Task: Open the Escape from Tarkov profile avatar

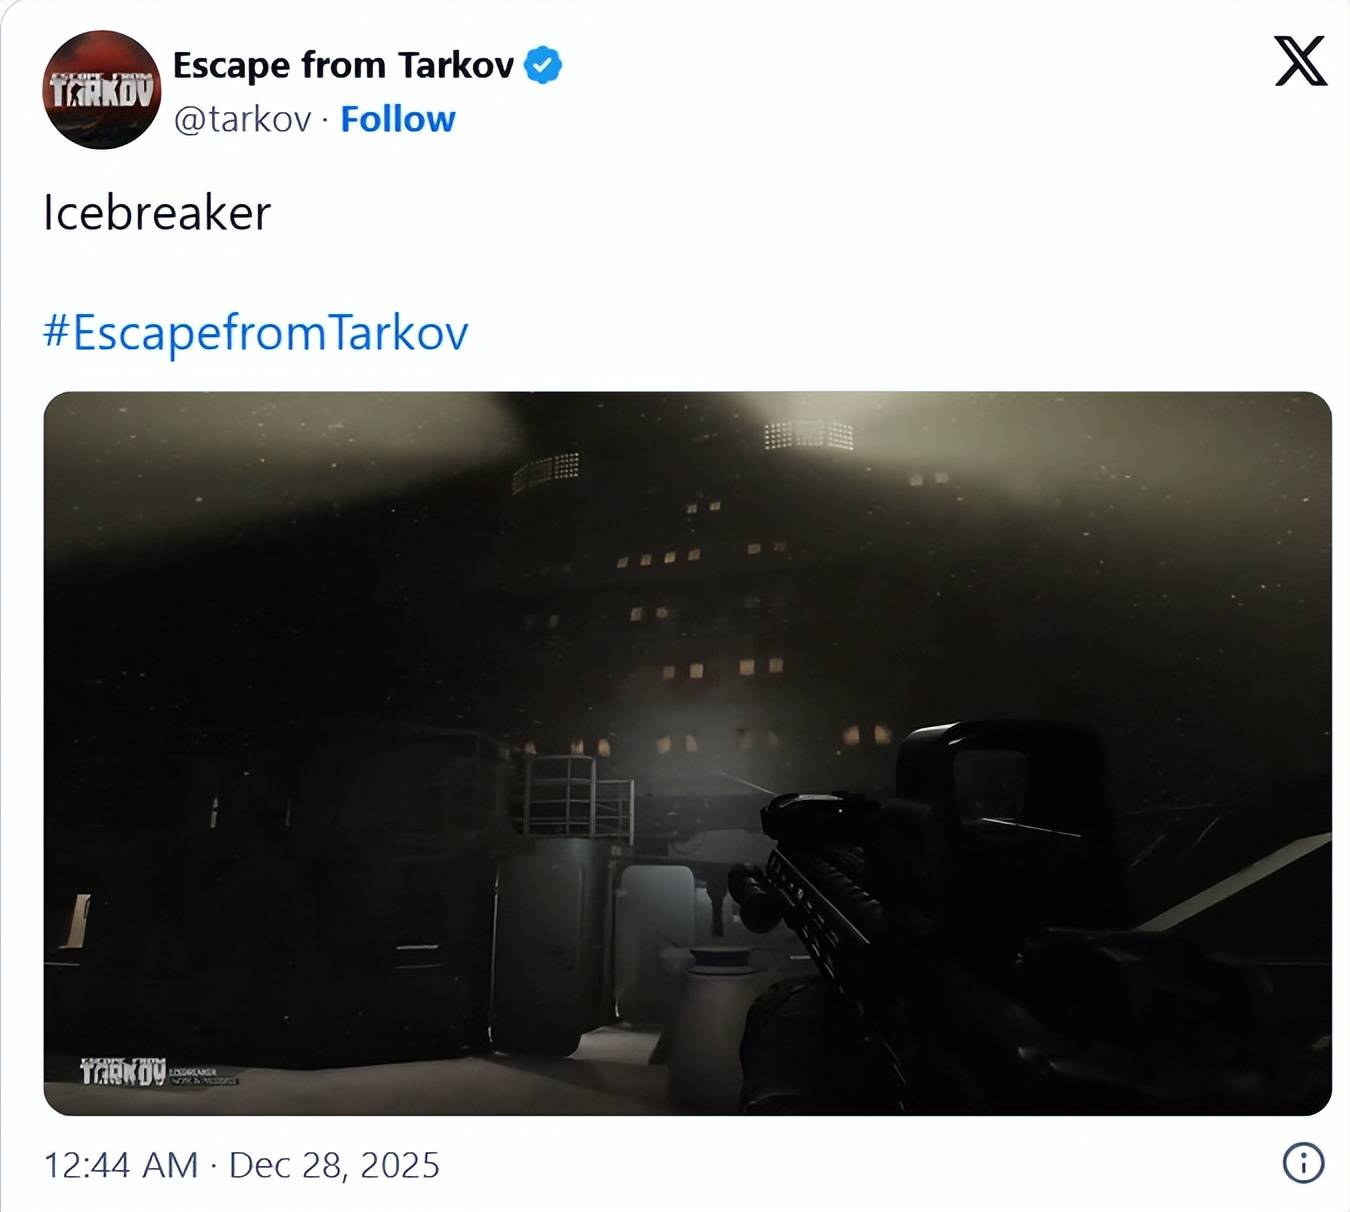Action: pyautogui.click(x=101, y=90)
